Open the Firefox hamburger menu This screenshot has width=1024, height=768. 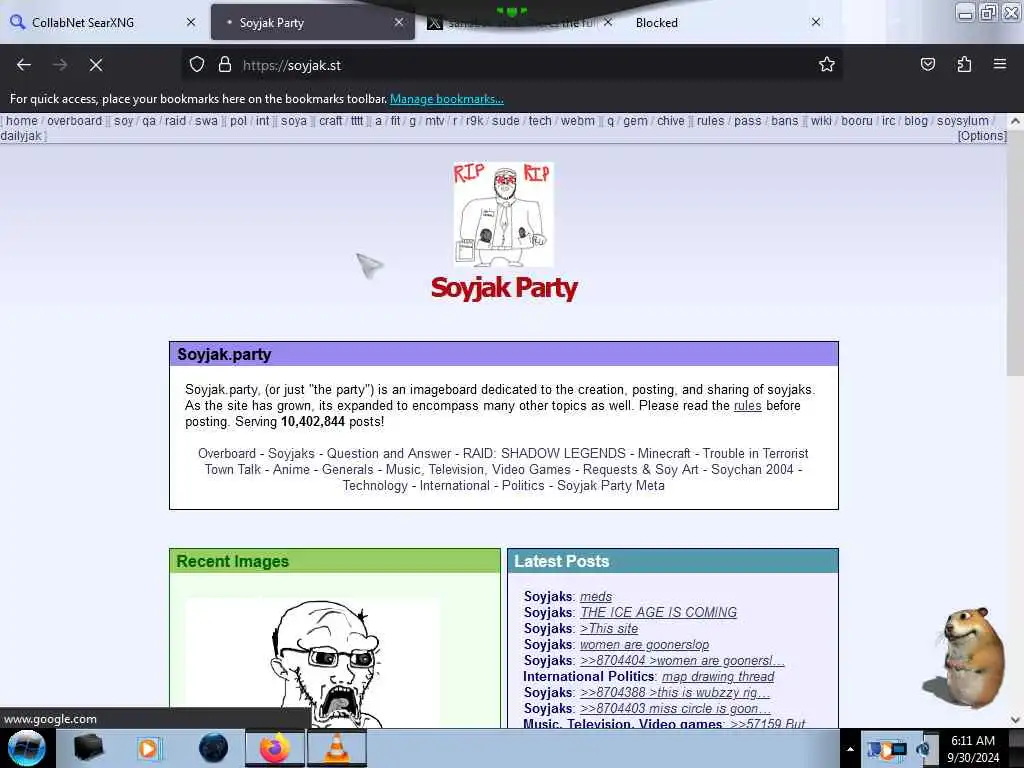[x=1000, y=64]
